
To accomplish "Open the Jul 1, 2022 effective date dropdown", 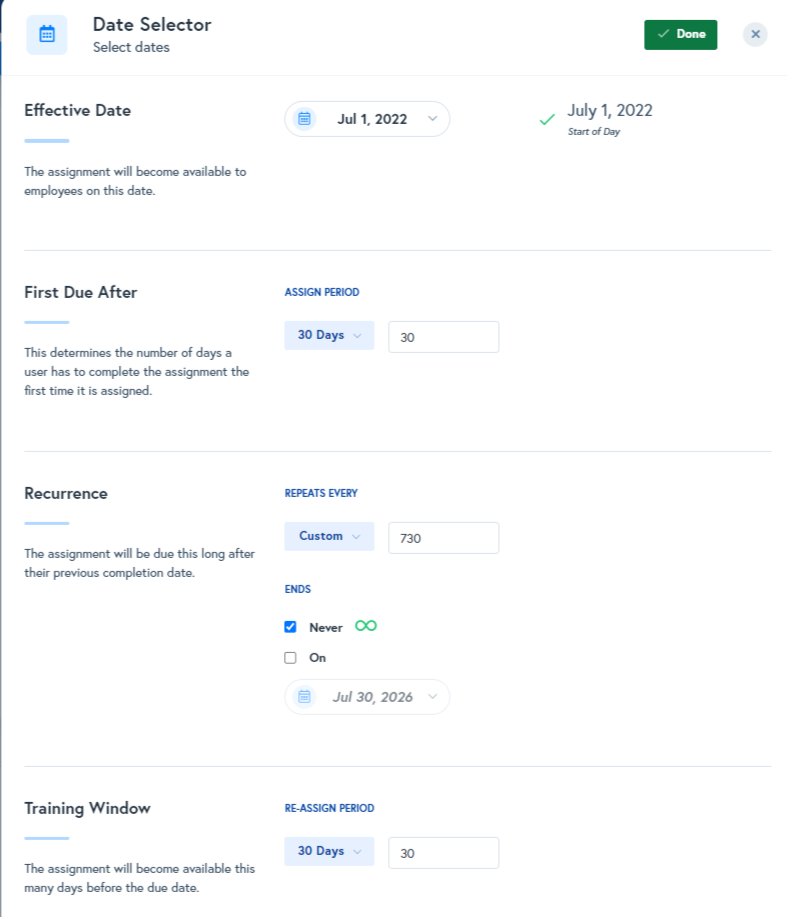I will (367, 118).
